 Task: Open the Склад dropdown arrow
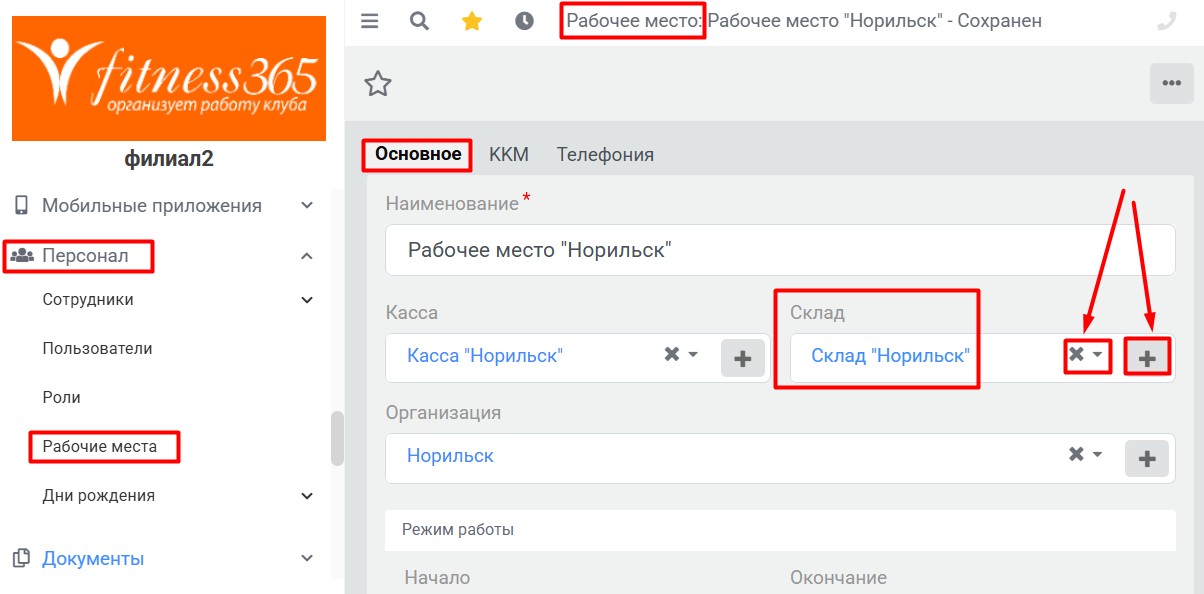click(1098, 355)
